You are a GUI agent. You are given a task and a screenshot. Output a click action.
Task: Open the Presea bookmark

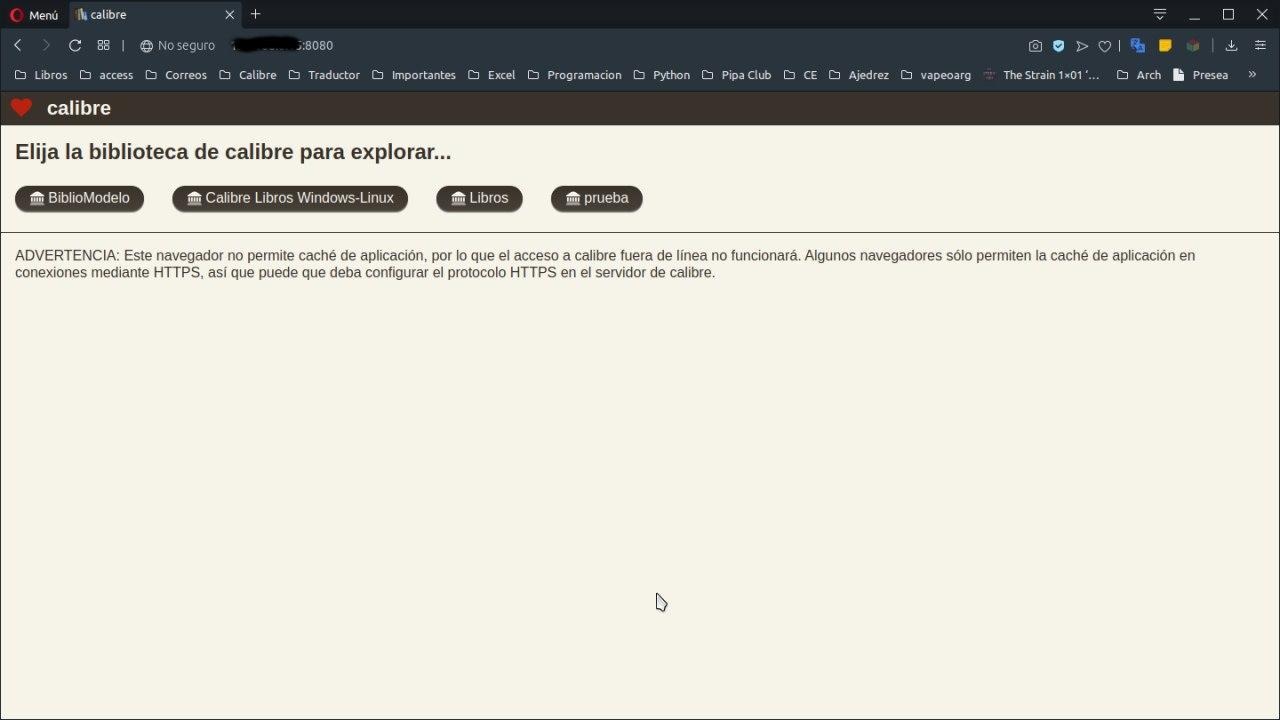[x=1200, y=75]
